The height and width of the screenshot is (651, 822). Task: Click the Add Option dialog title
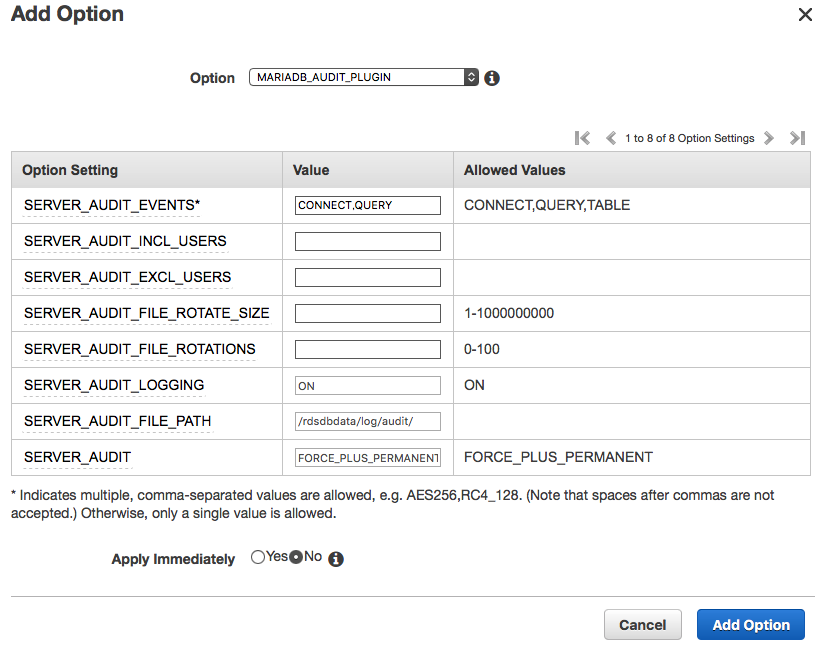(67, 14)
